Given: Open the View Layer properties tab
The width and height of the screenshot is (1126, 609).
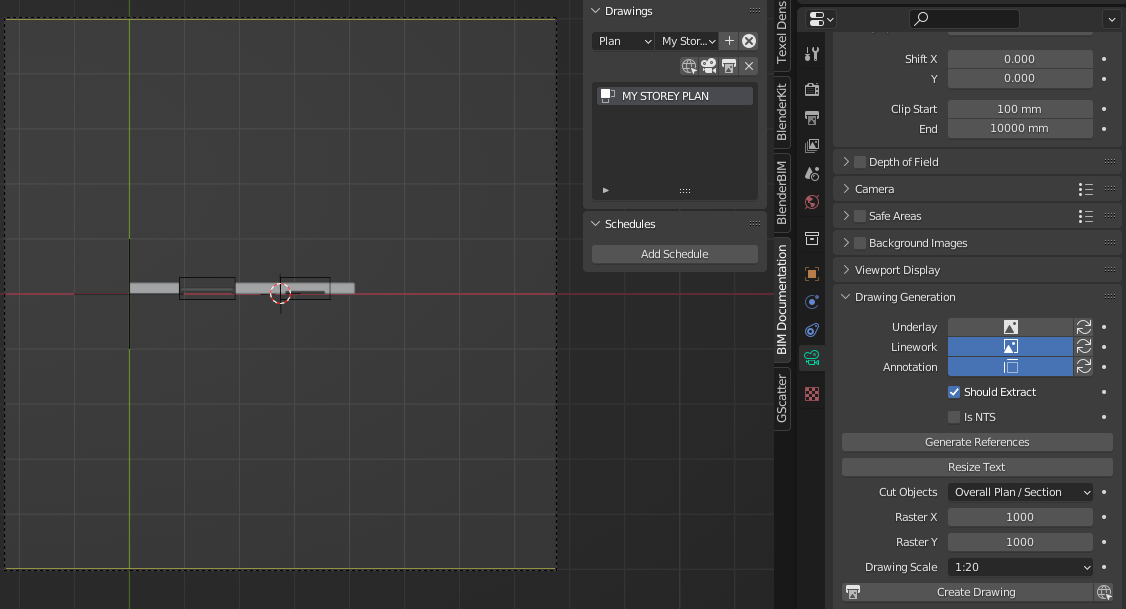Looking at the screenshot, I should coord(811,146).
